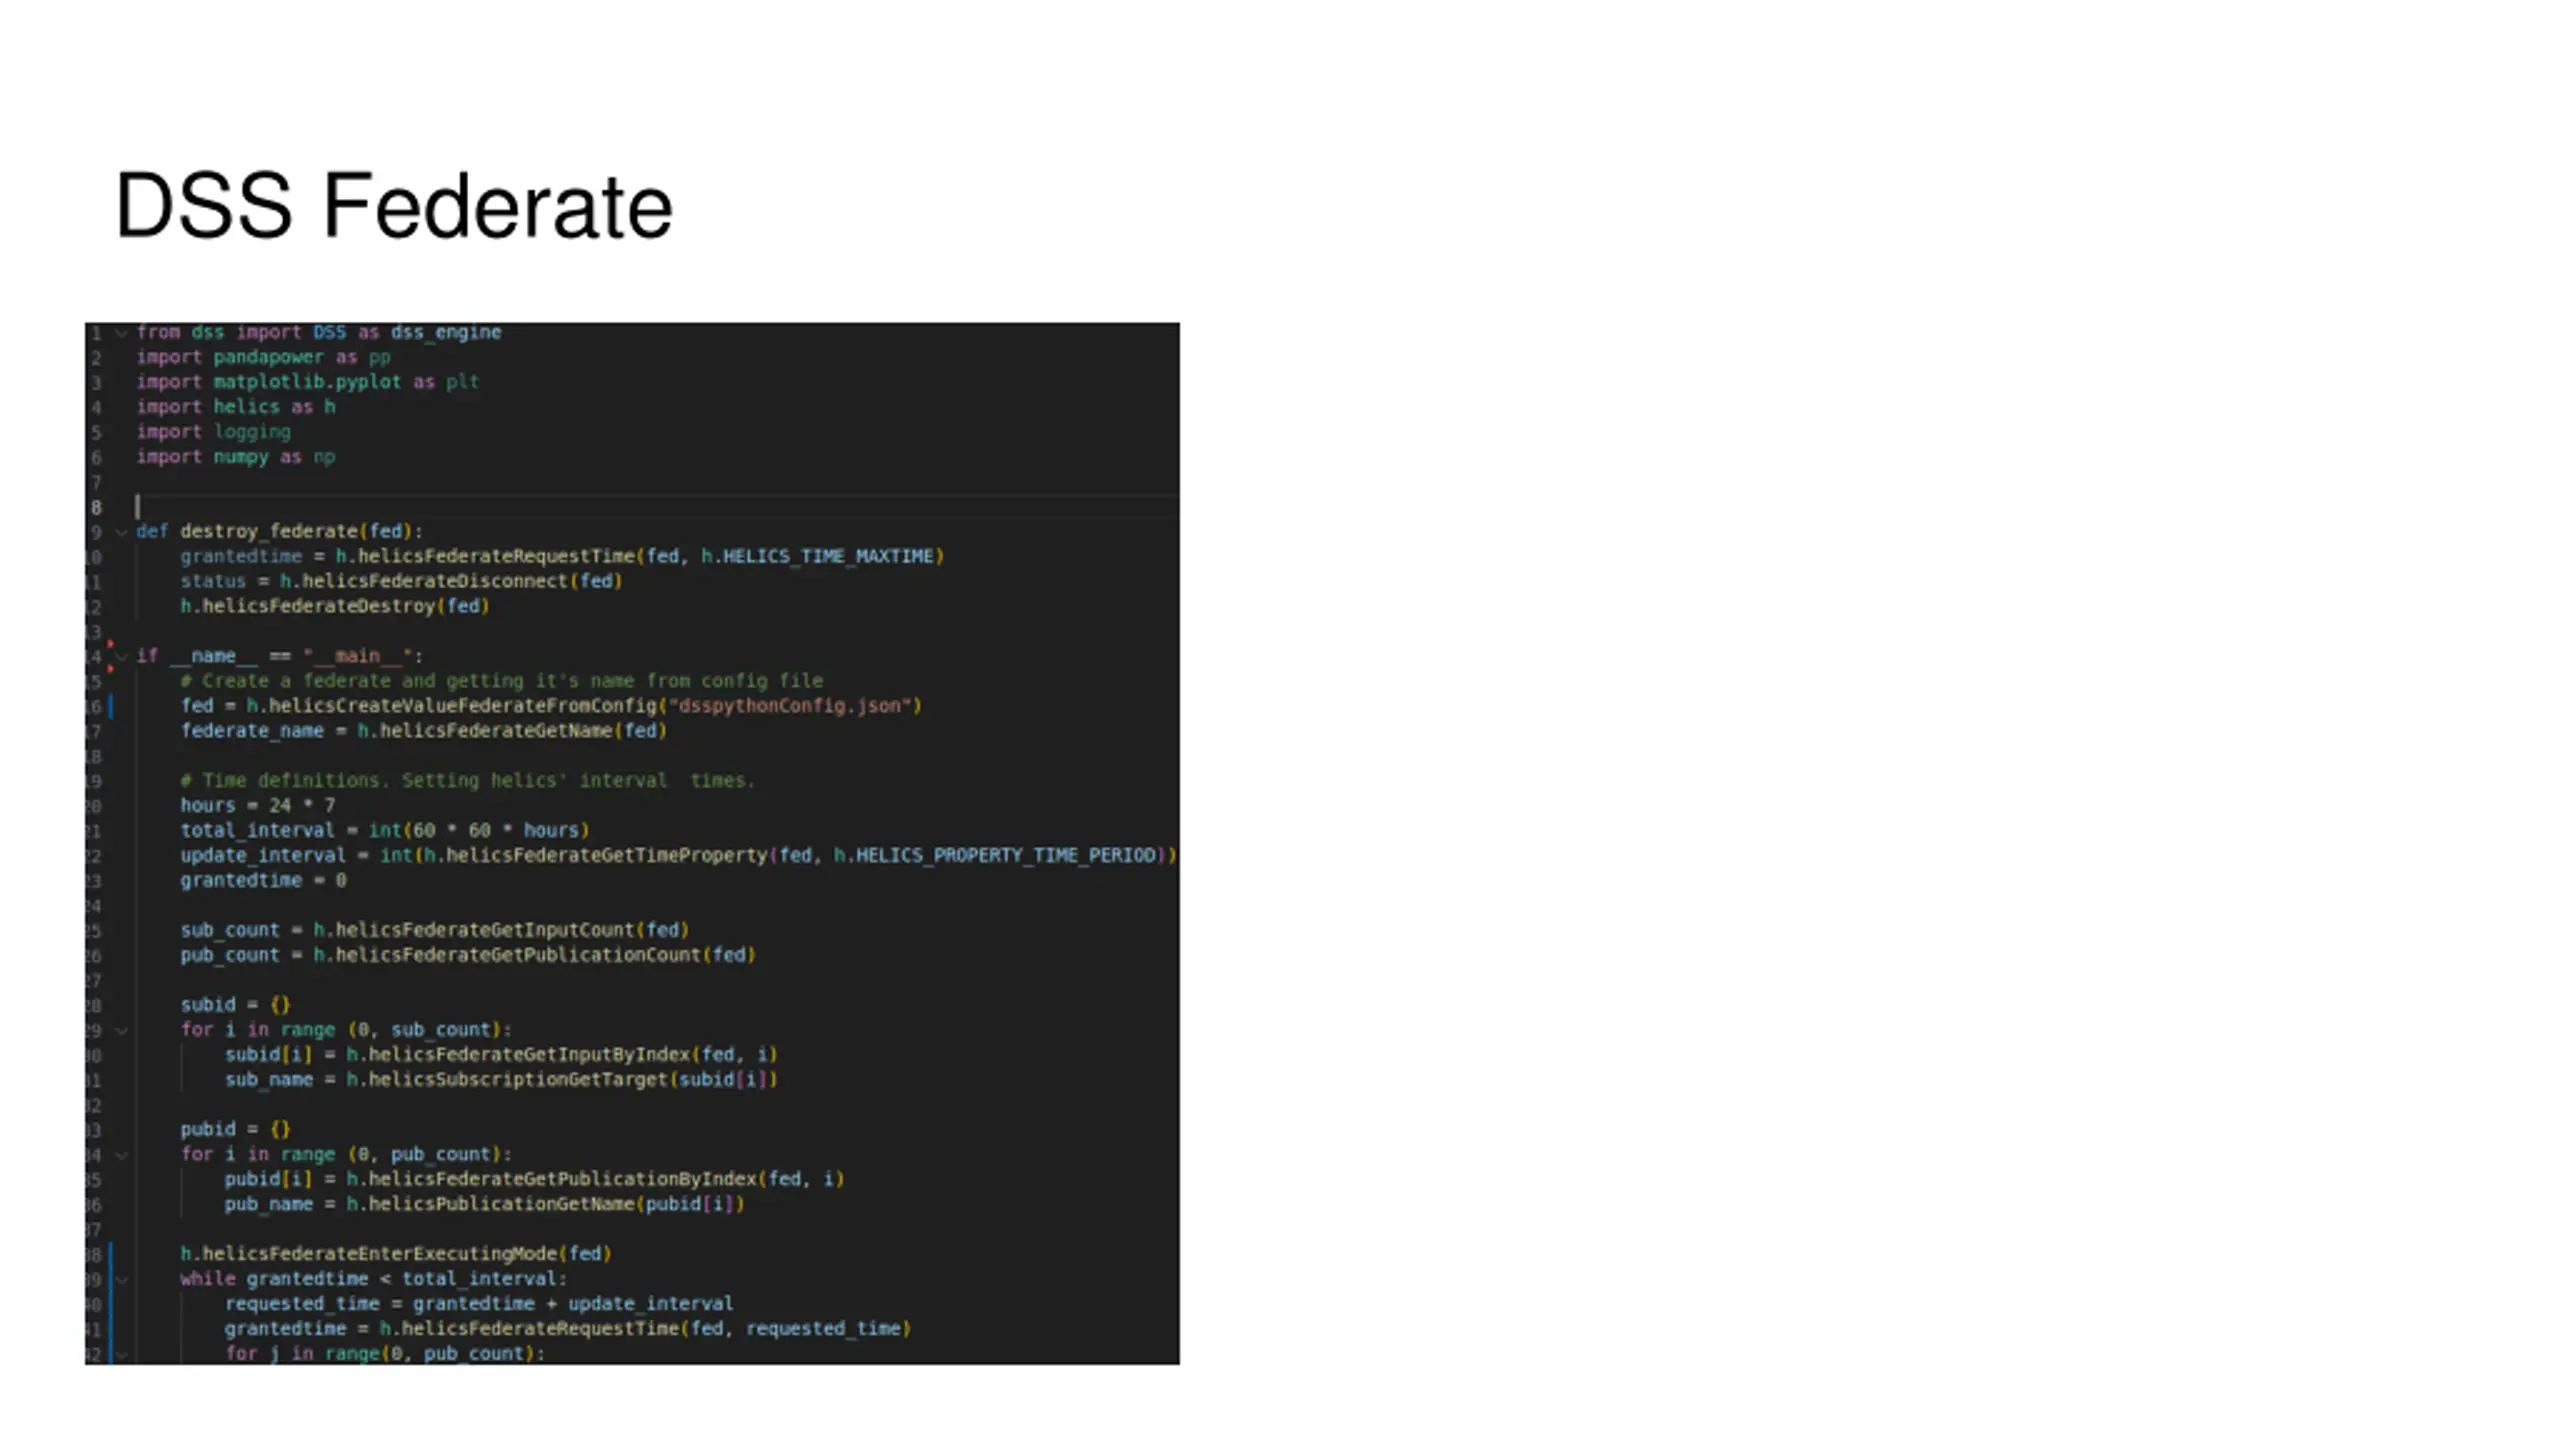Viewport: 2560px width, 1440px height.
Task: Click the 'import logging' line
Action: click(213, 432)
